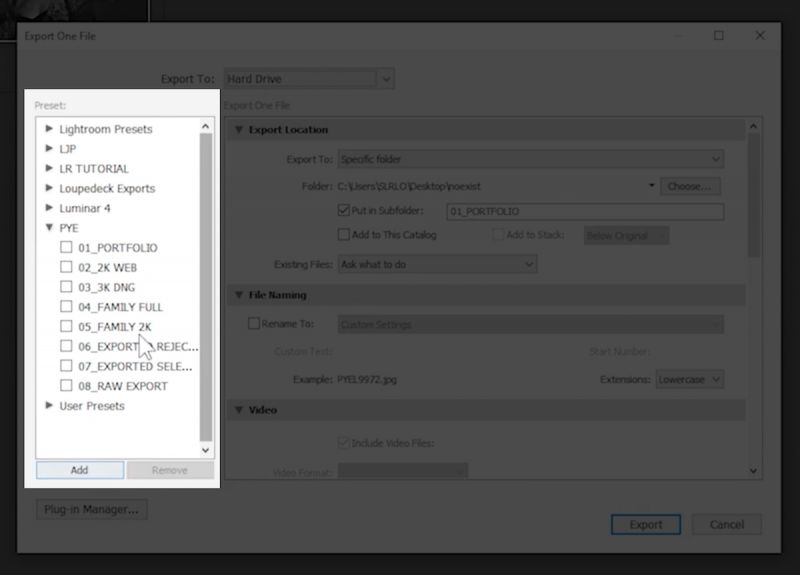Check the 06_EXPORT REJEC... preset box
This screenshot has height=575, width=800.
click(66, 346)
